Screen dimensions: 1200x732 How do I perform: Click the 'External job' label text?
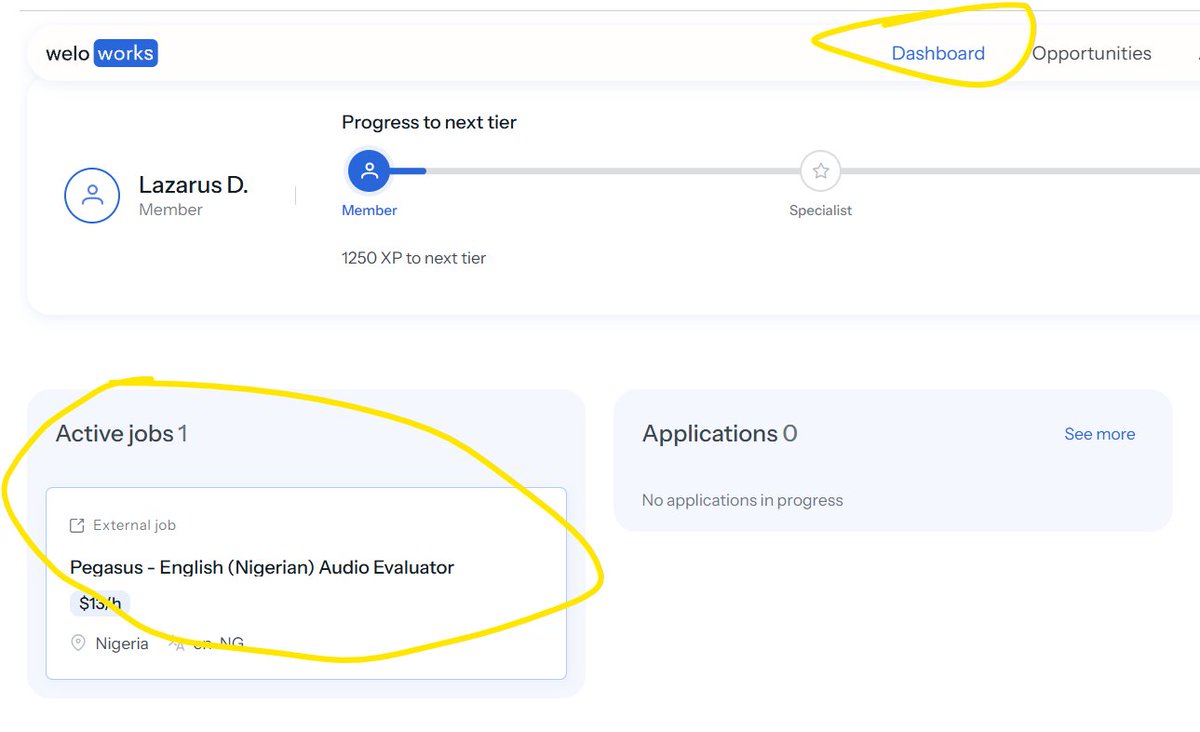click(x=134, y=525)
